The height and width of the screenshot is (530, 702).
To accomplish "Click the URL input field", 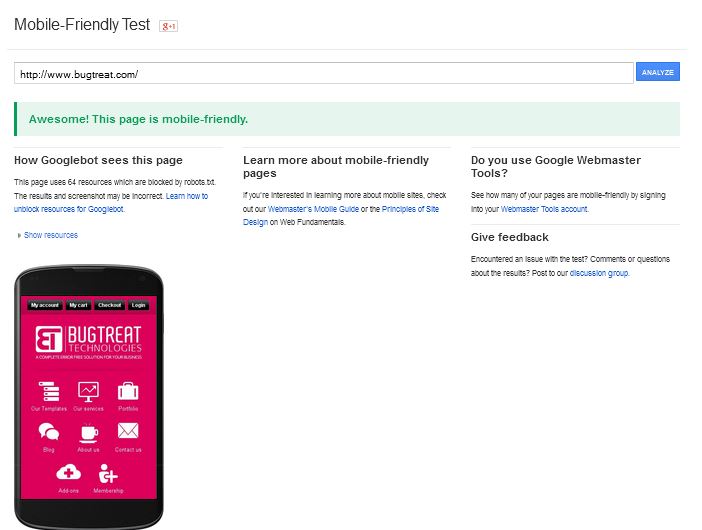I will 323,73.
